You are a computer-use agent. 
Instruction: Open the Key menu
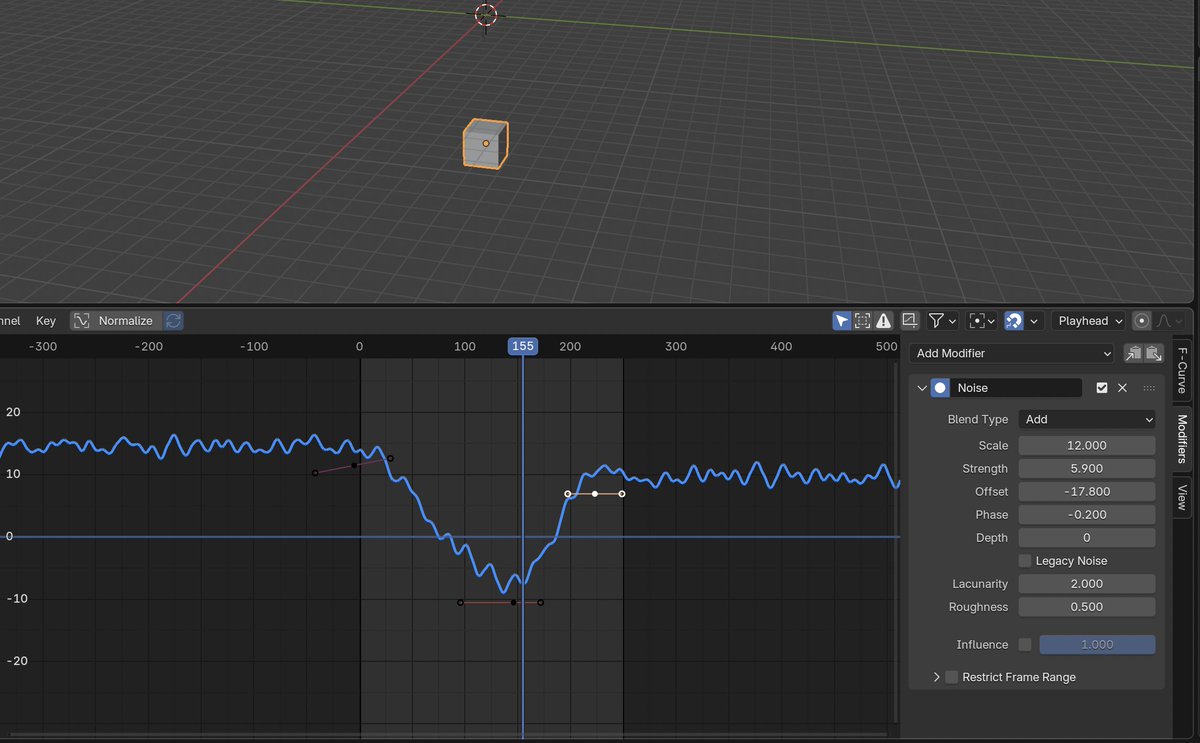point(46,321)
